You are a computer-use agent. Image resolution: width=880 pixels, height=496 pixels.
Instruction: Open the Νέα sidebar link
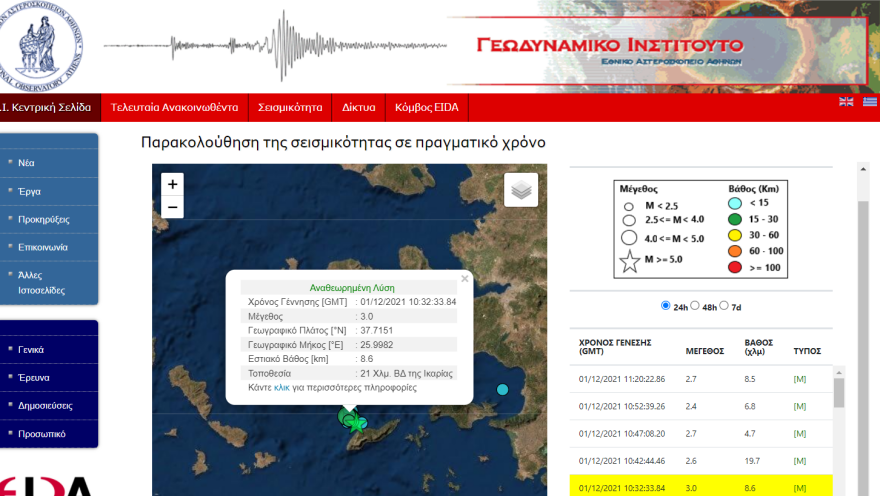point(26,163)
